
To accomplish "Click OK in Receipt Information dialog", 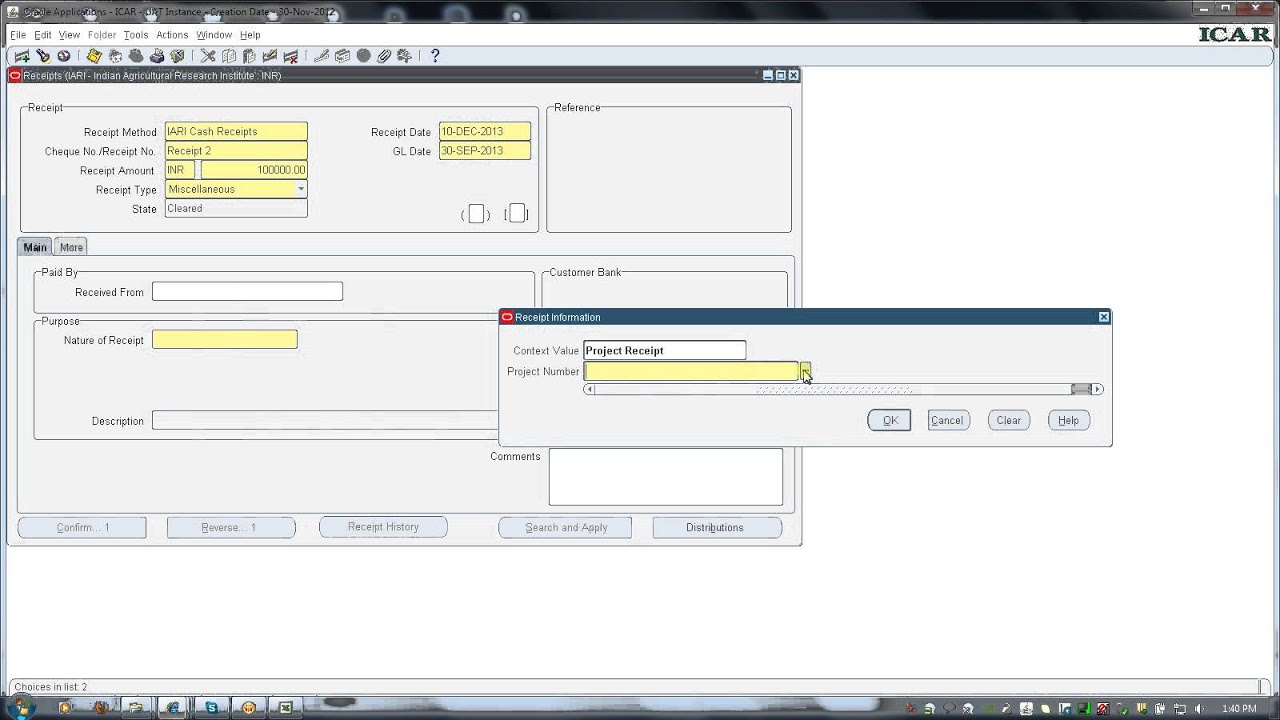I will pos(889,420).
